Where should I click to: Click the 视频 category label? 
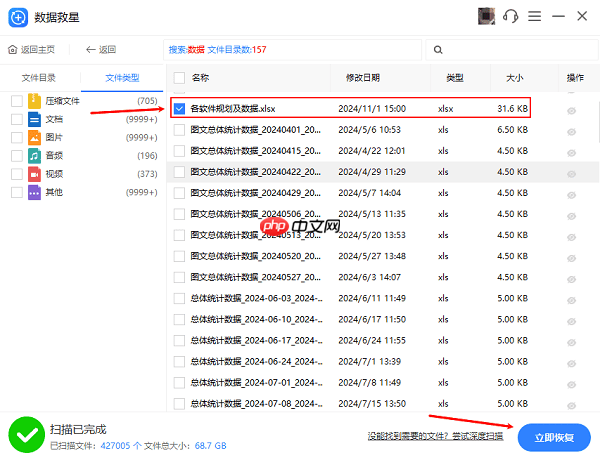coord(54,174)
